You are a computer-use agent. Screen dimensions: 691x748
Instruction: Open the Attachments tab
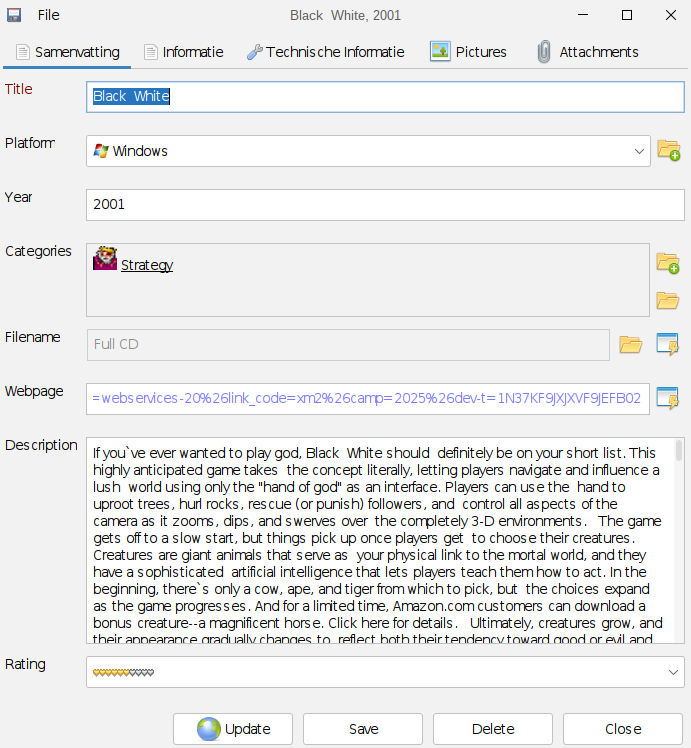click(x=588, y=52)
